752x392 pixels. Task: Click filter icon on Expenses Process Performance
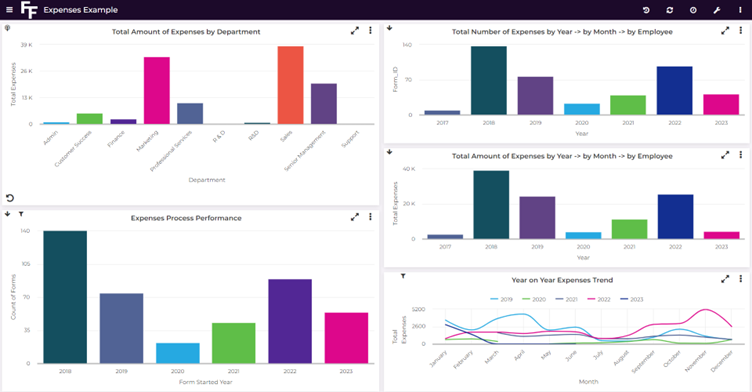click(21, 214)
